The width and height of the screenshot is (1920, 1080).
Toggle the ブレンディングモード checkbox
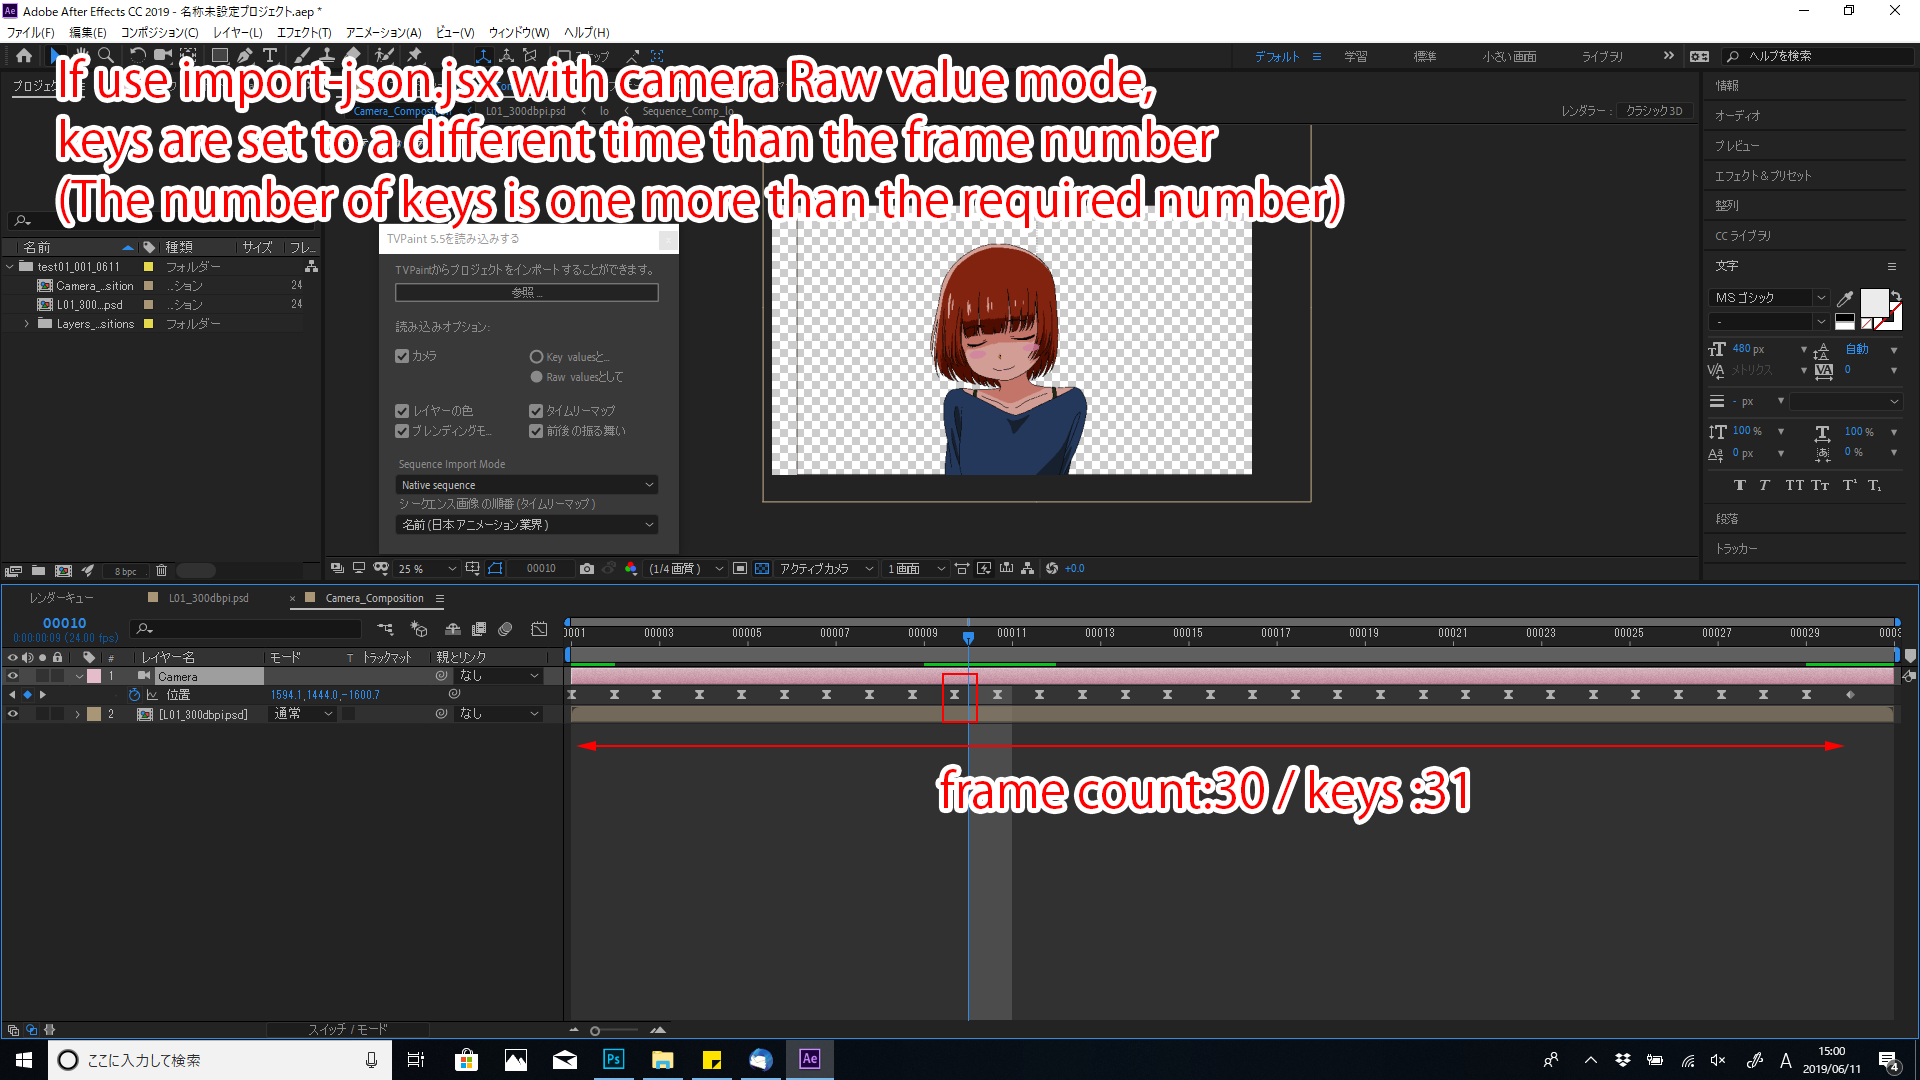tap(402, 431)
